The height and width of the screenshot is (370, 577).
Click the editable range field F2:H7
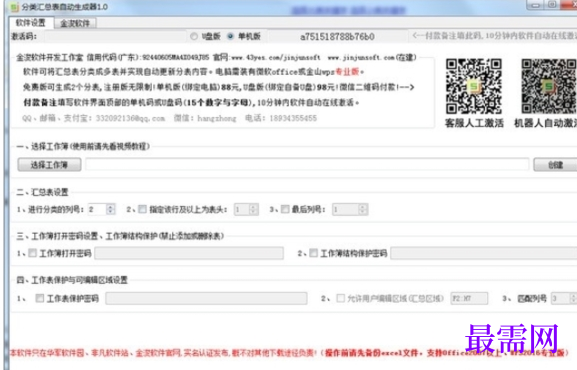469,298
